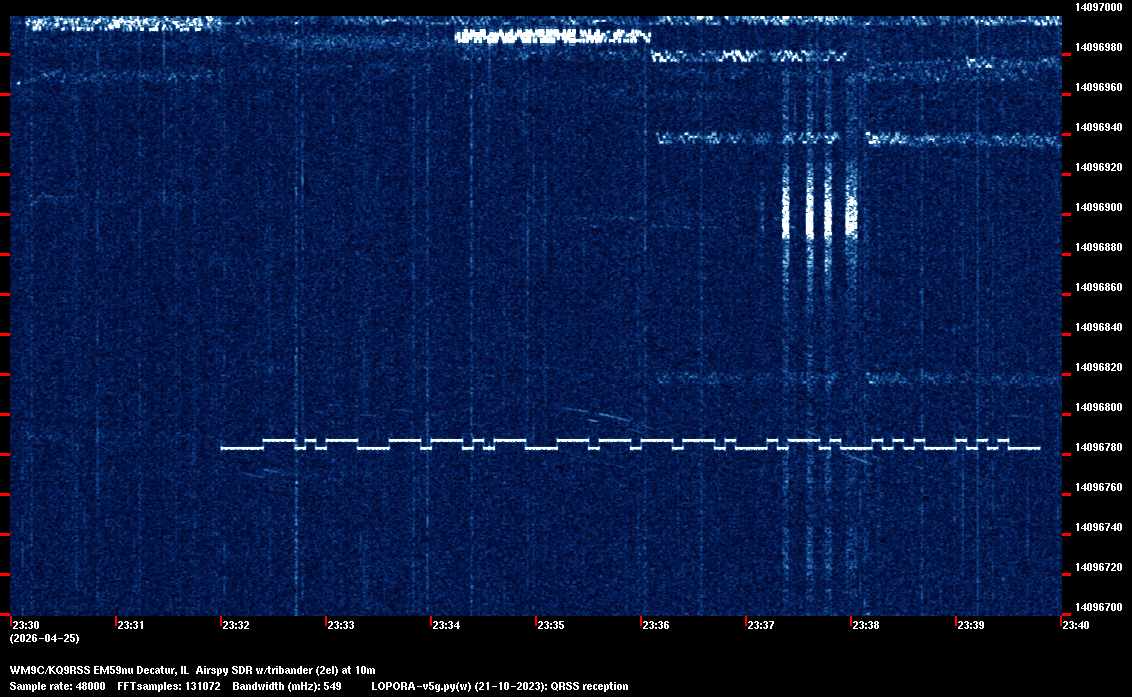Click the WM9C/KQ9RSS station caption text
The image size is (1132, 697).
click(192, 669)
